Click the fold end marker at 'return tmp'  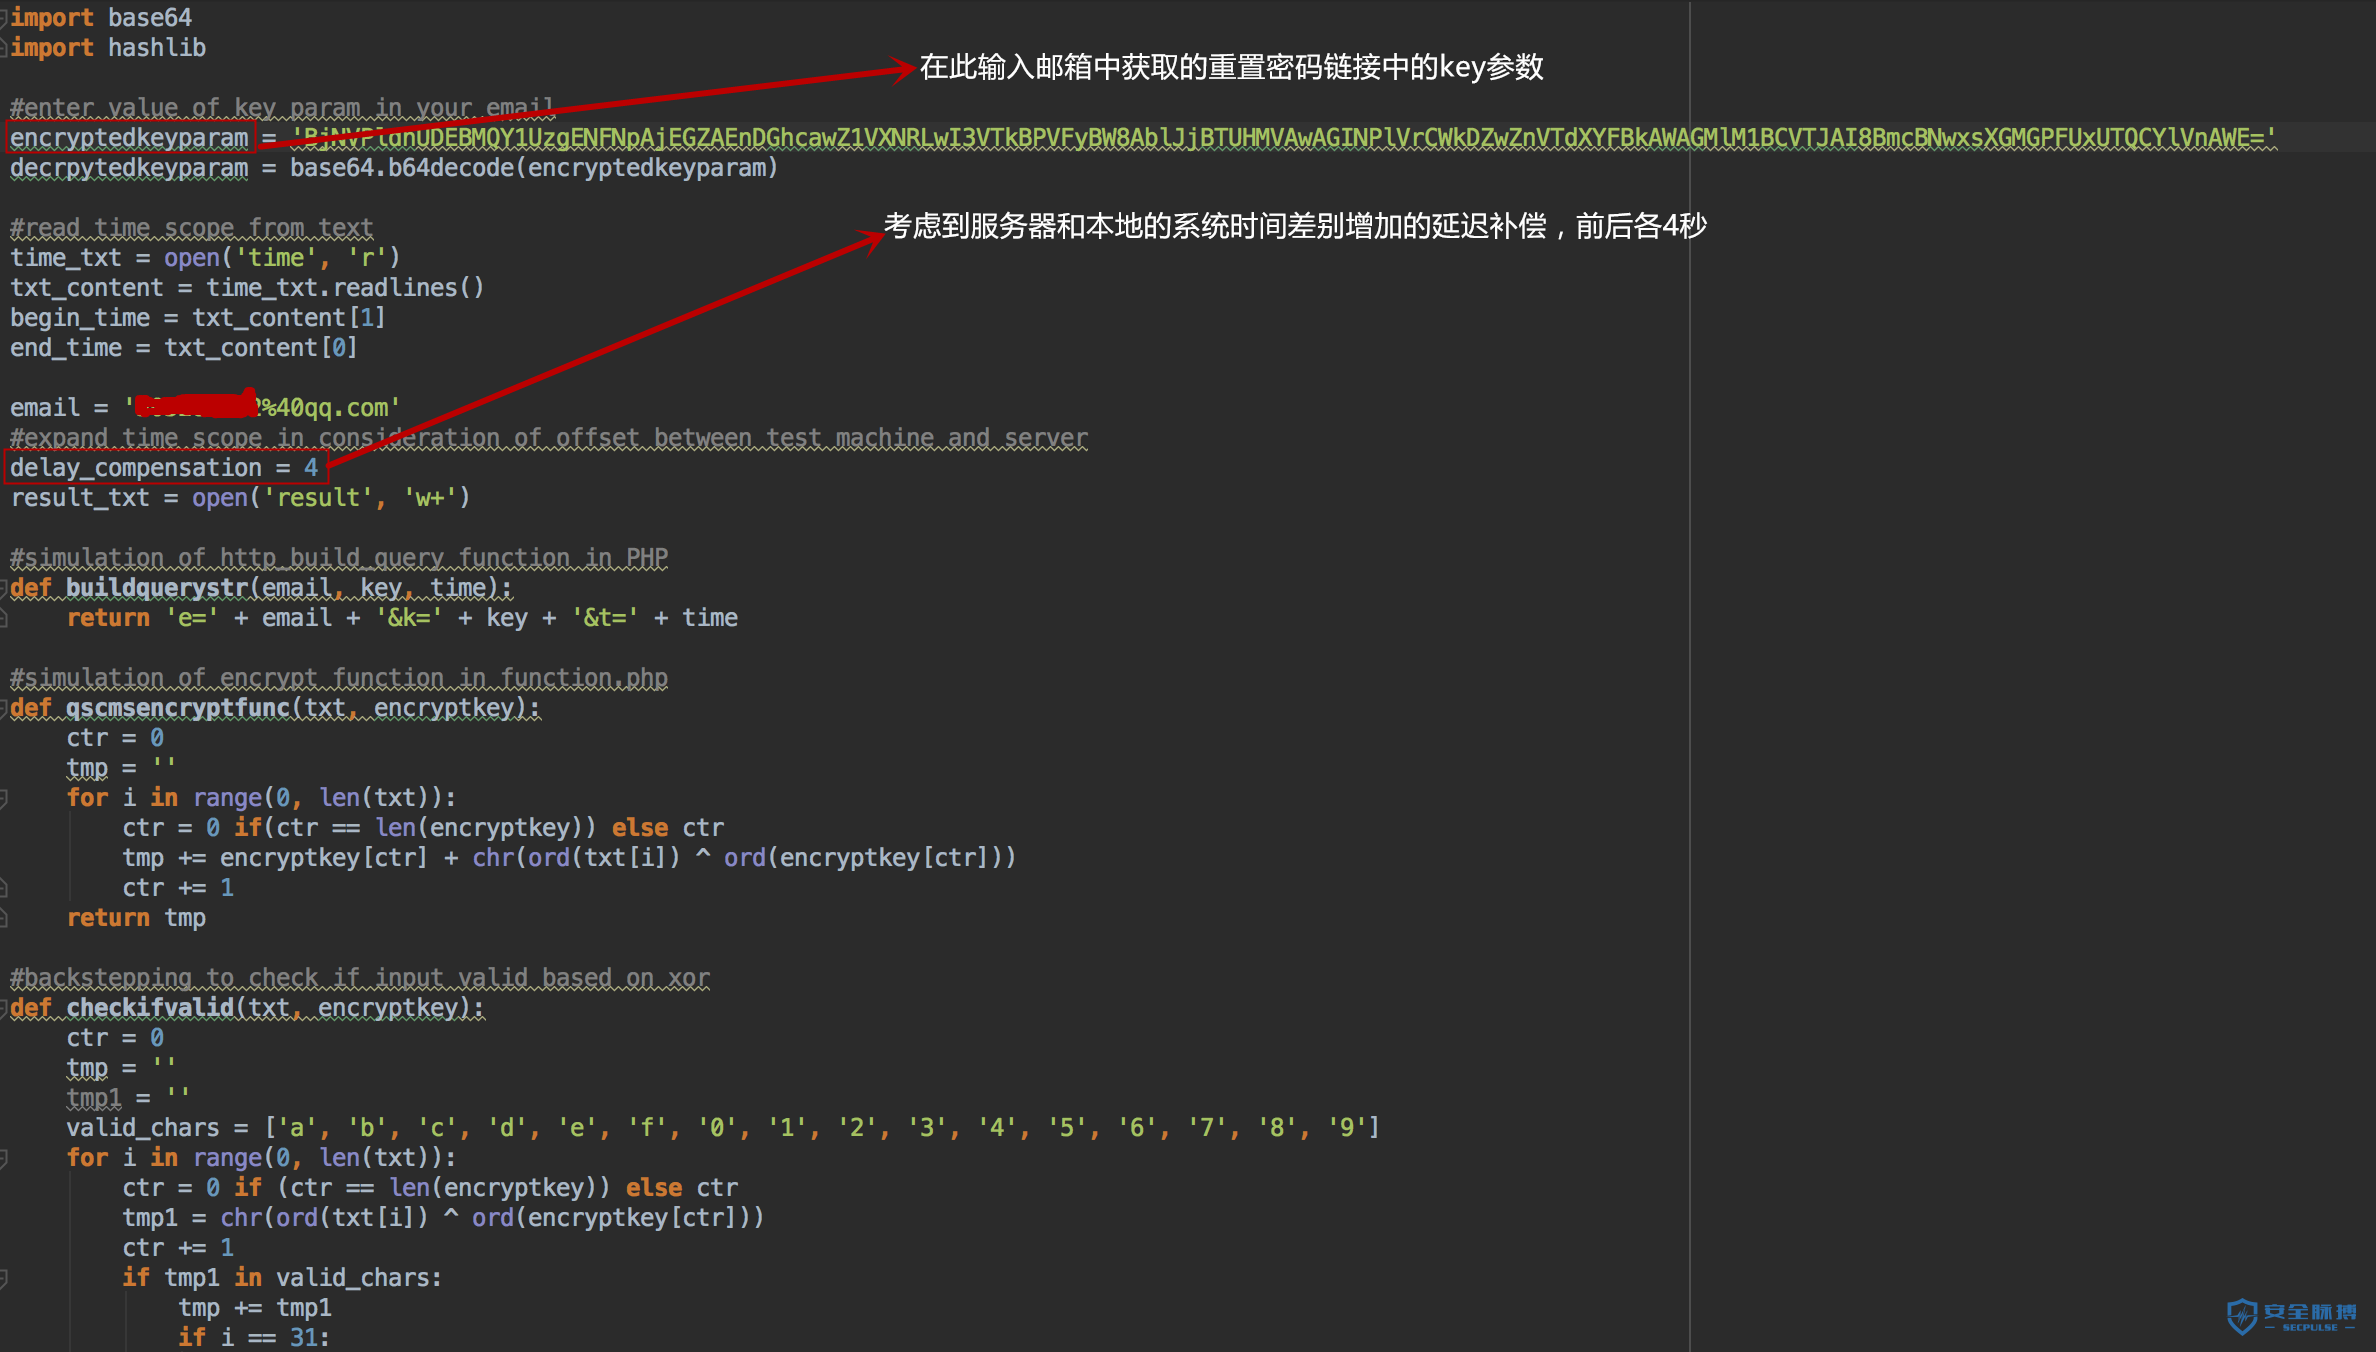pyautogui.click(x=4, y=918)
